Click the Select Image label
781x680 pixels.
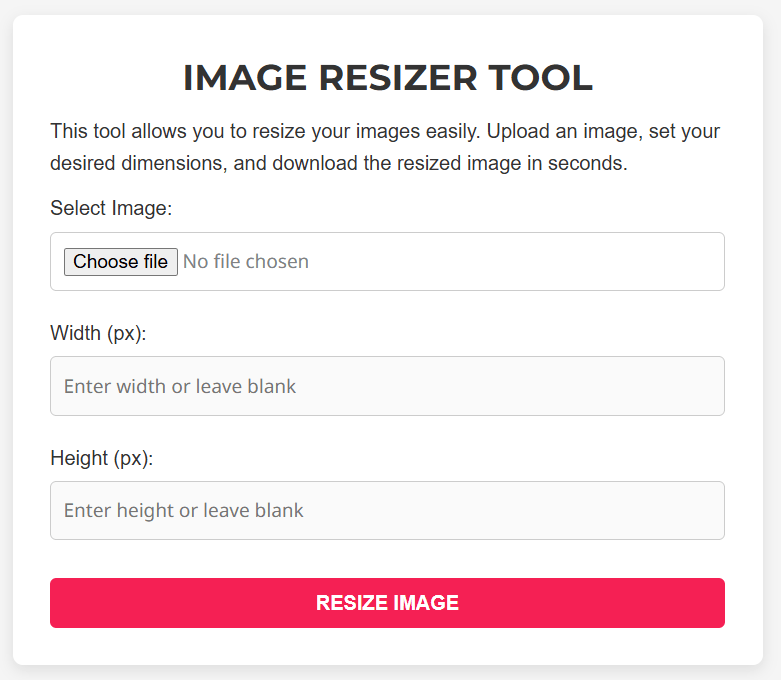(111, 208)
